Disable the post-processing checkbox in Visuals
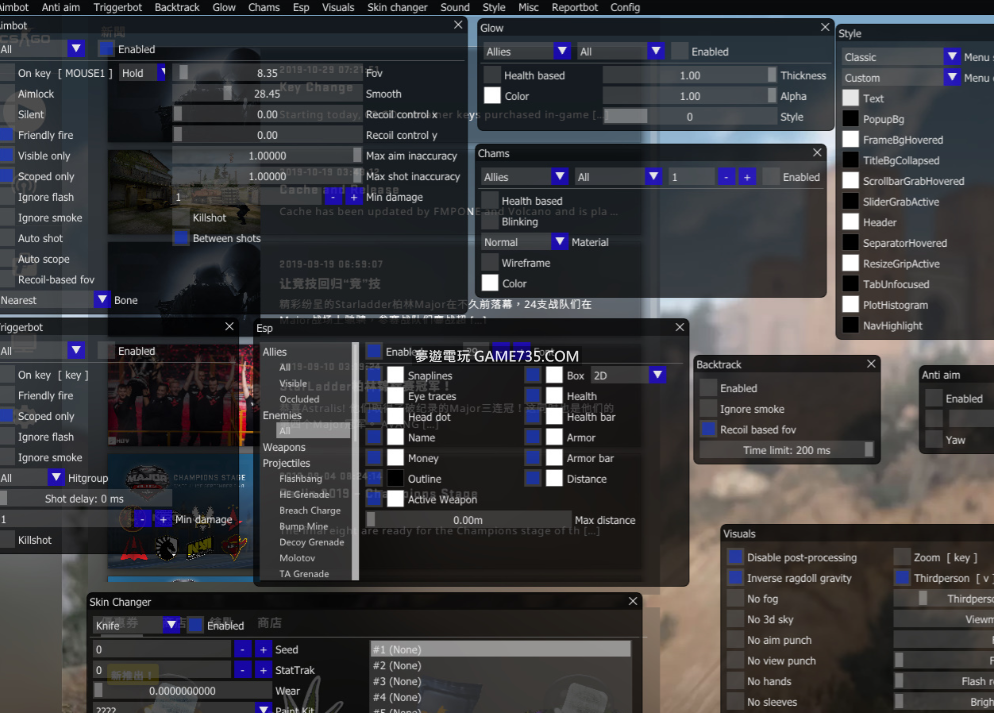Image resolution: width=994 pixels, height=713 pixels. click(x=736, y=557)
